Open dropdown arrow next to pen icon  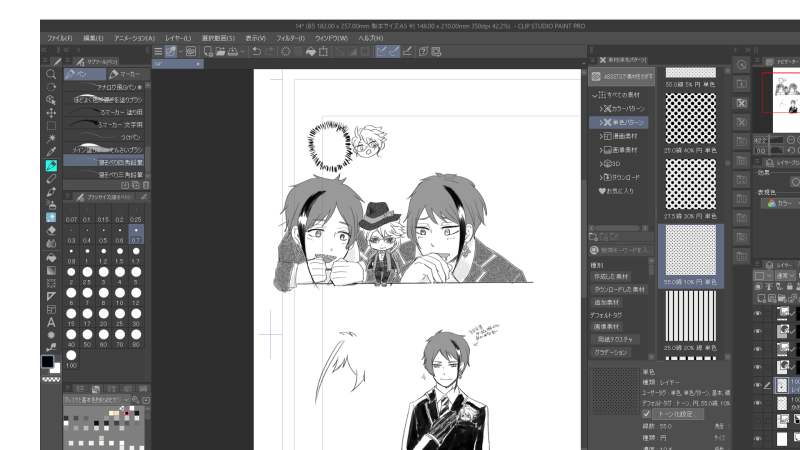(x=181, y=51)
